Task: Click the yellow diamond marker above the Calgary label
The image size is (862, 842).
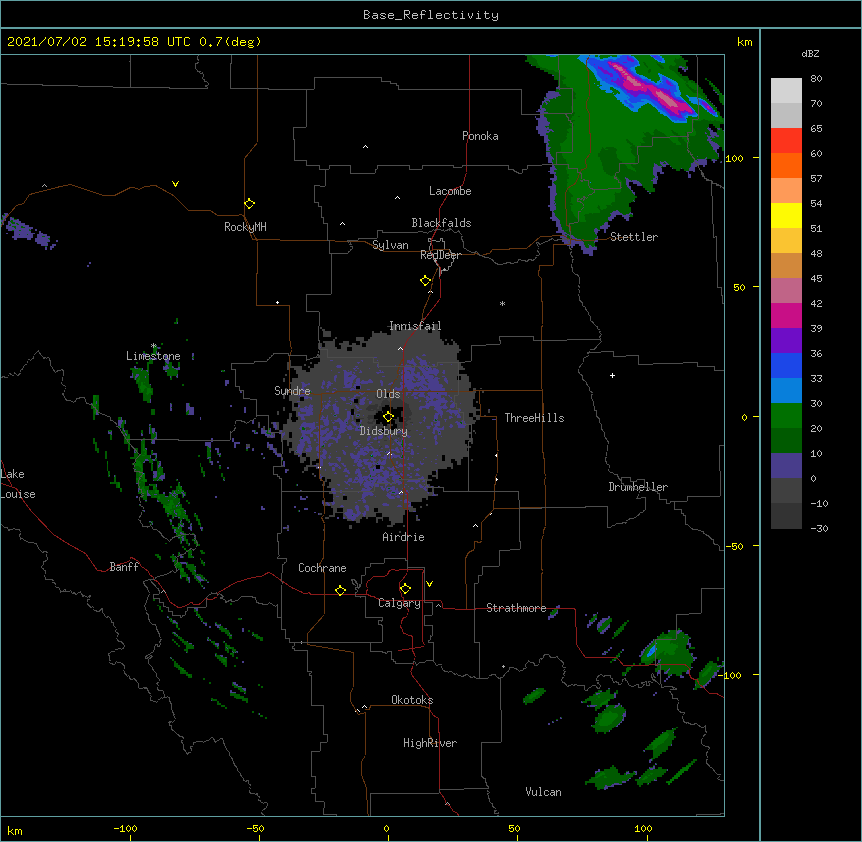Action: pyautogui.click(x=405, y=589)
